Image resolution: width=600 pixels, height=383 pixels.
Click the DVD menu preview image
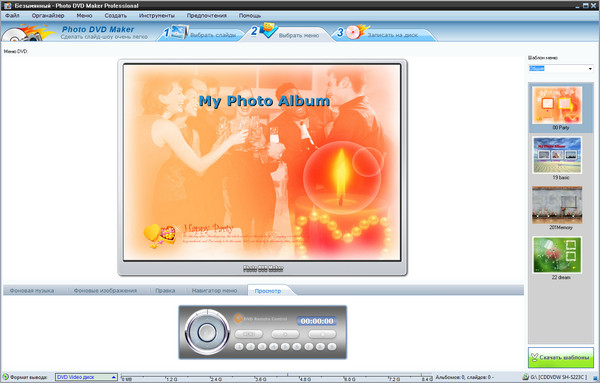pyautogui.click(x=262, y=163)
